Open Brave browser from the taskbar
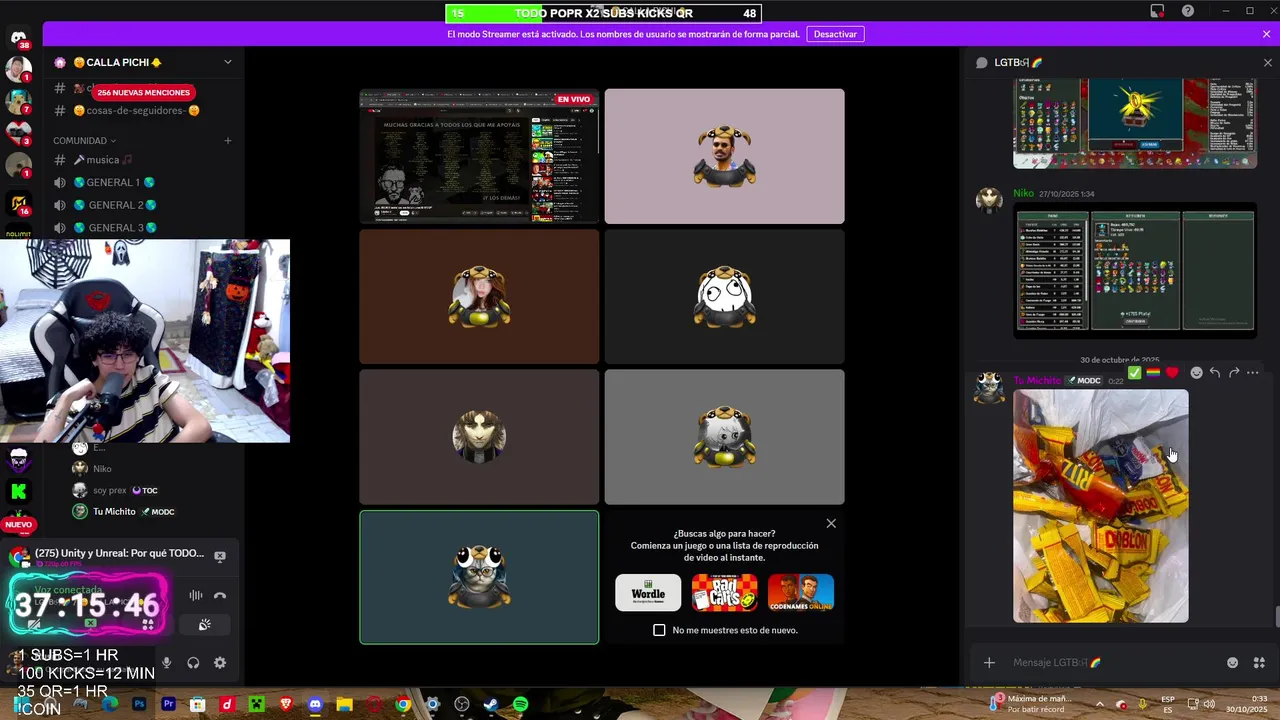 point(286,704)
